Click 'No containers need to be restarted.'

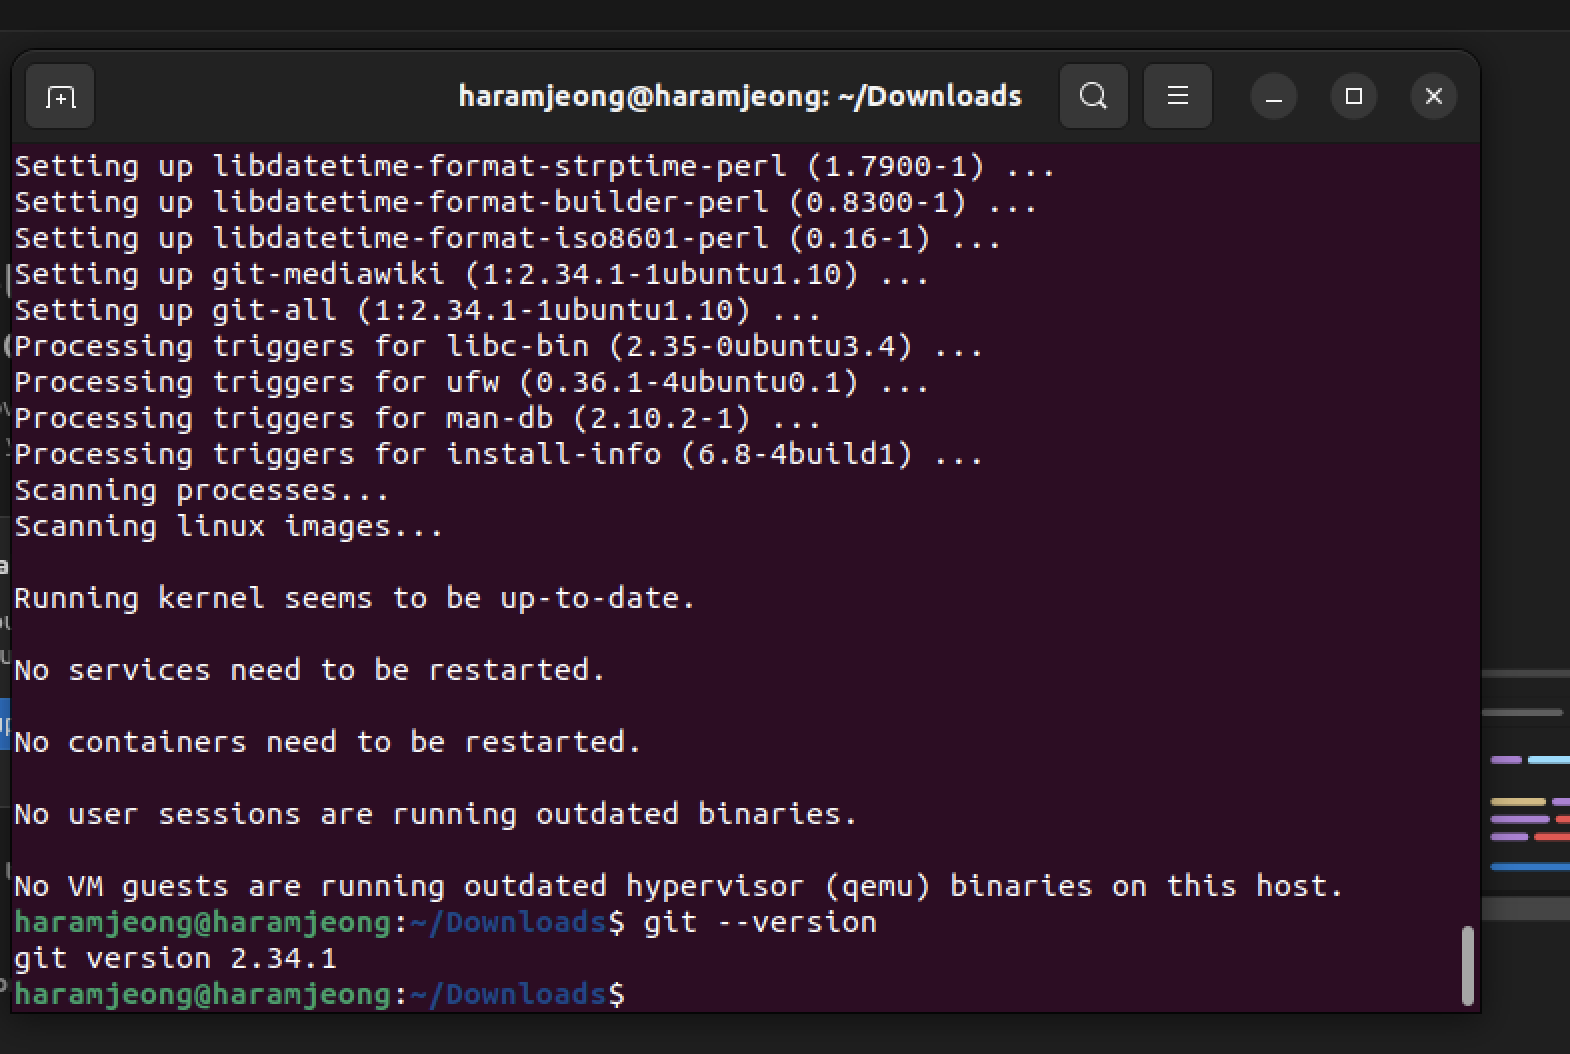tap(327, 742)
